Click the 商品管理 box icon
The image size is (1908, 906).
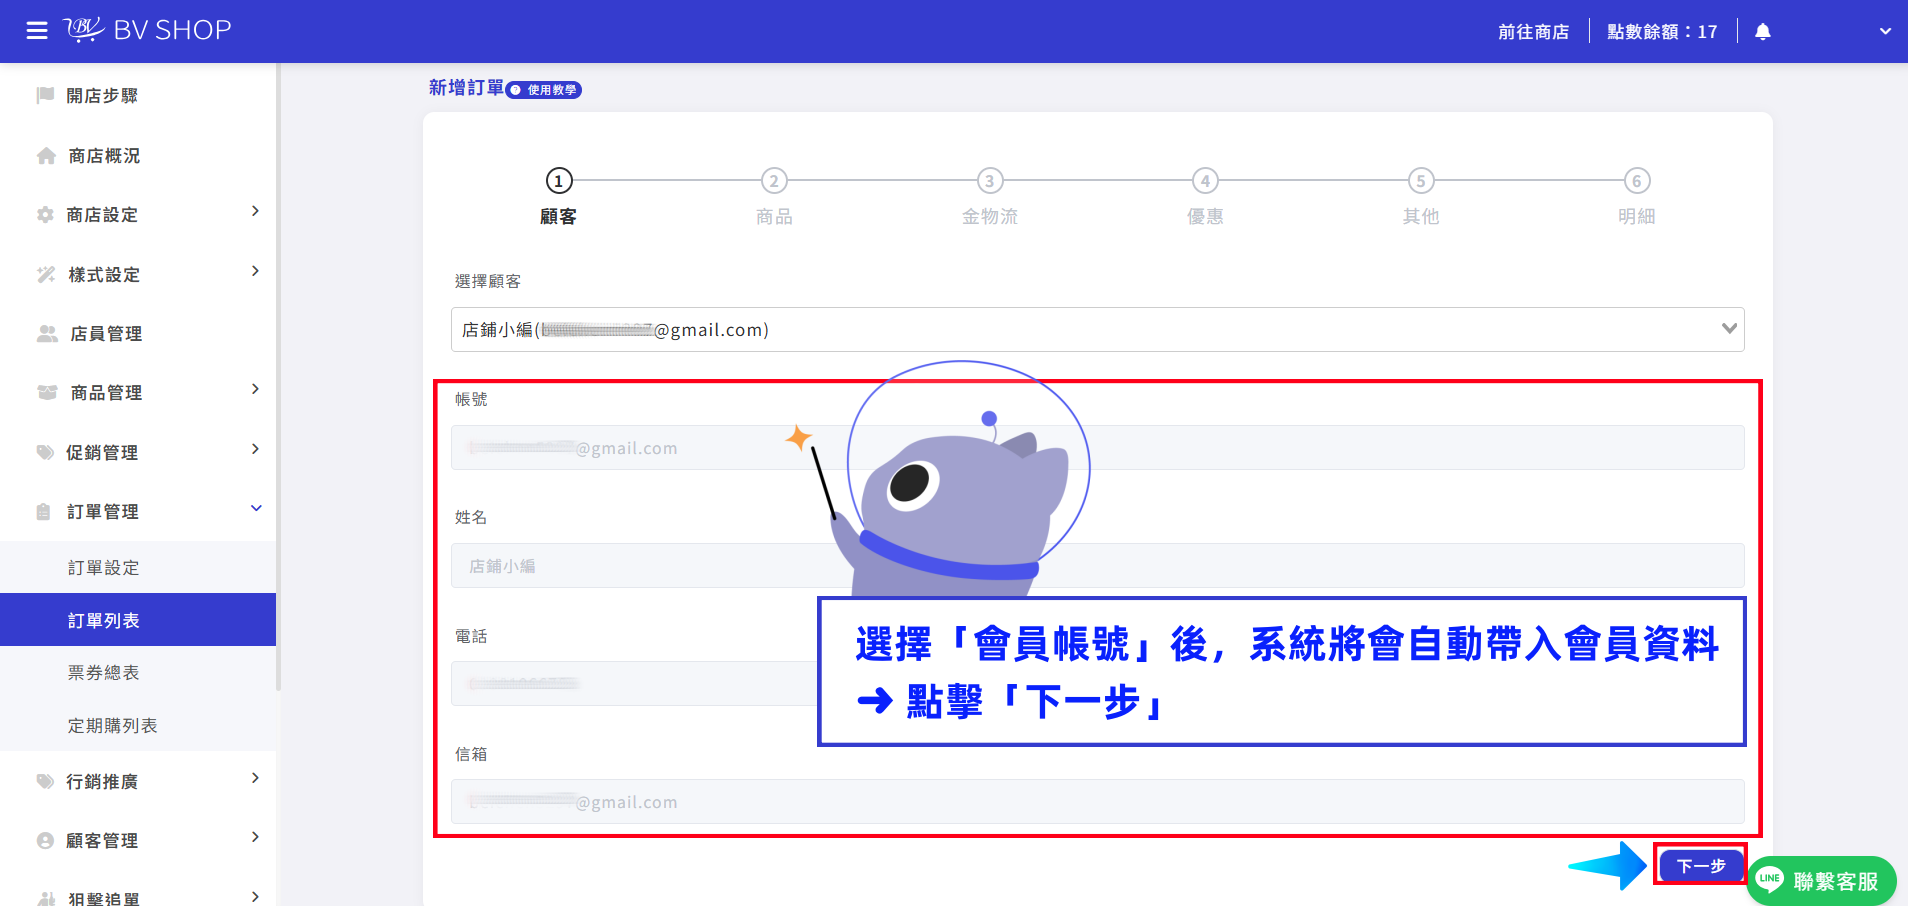coord(47,393)
